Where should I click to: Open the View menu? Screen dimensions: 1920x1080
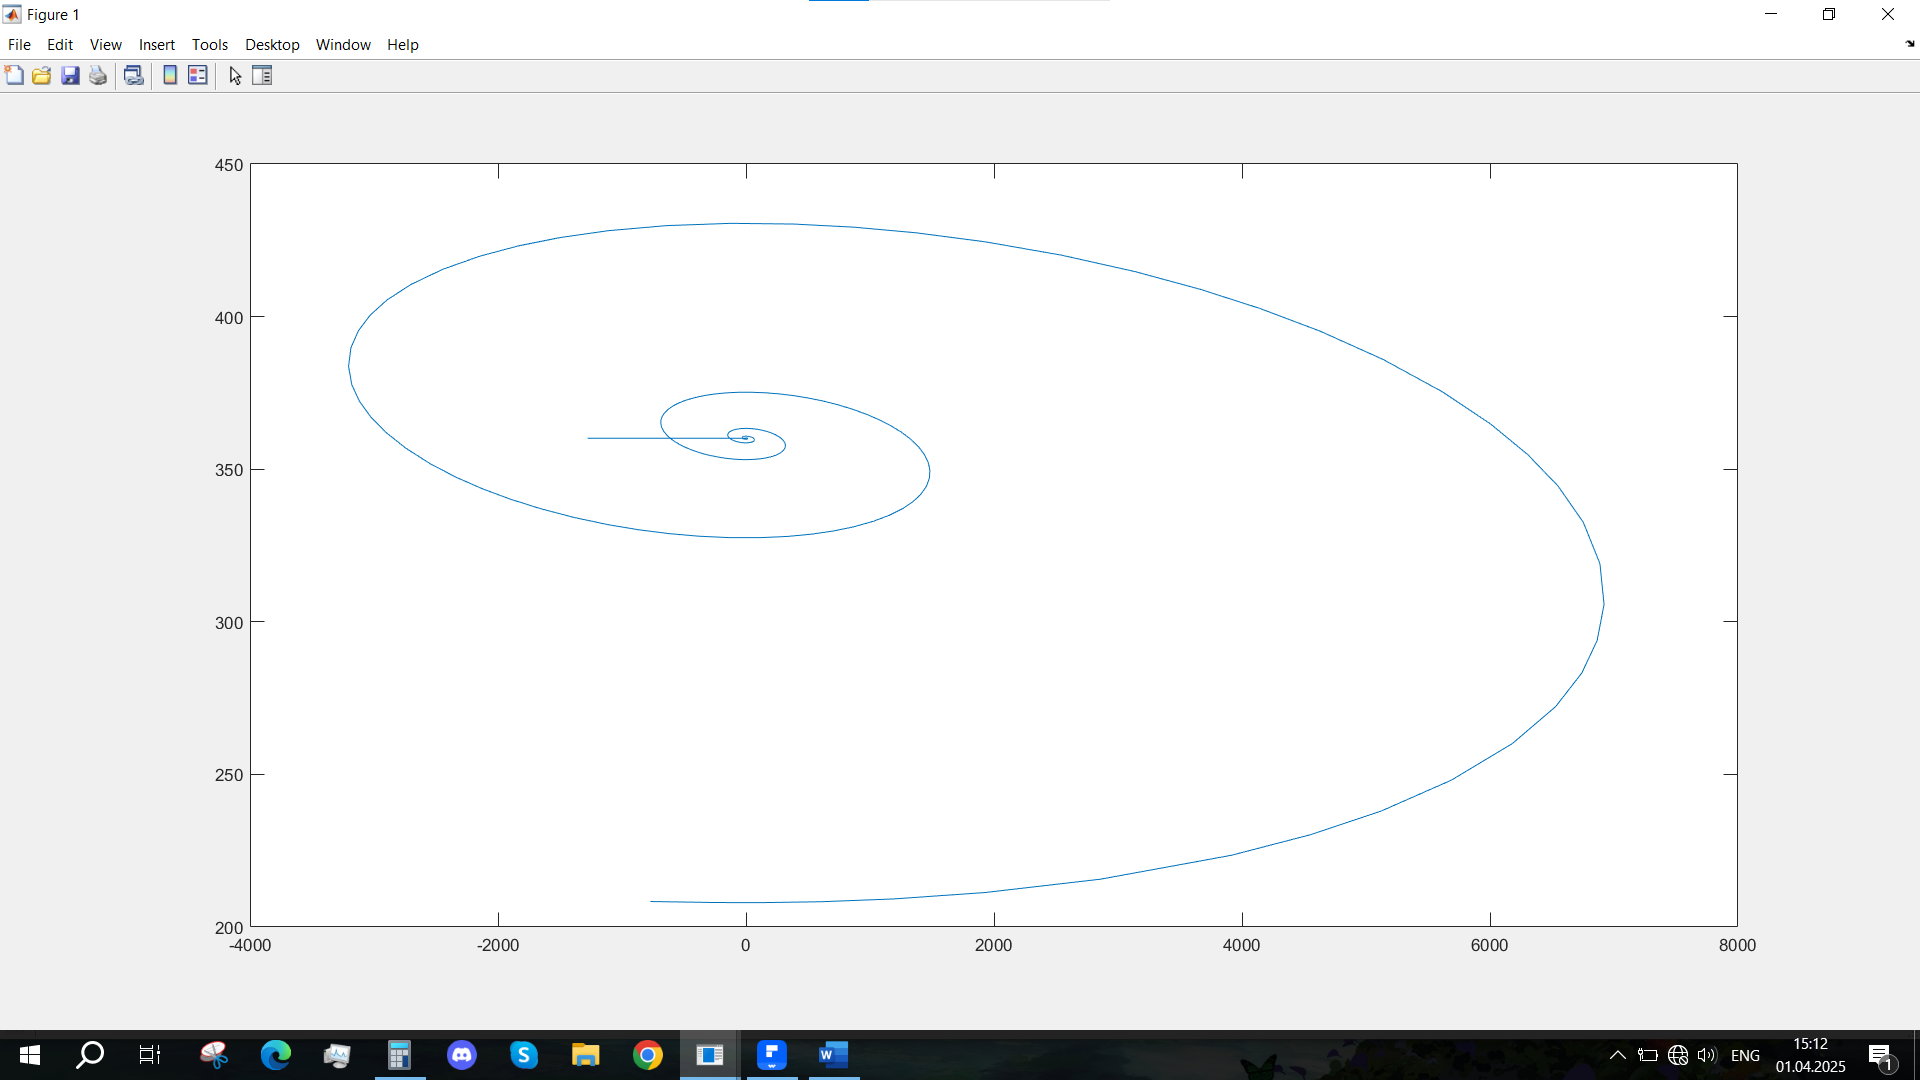click(x=105, y=45)
